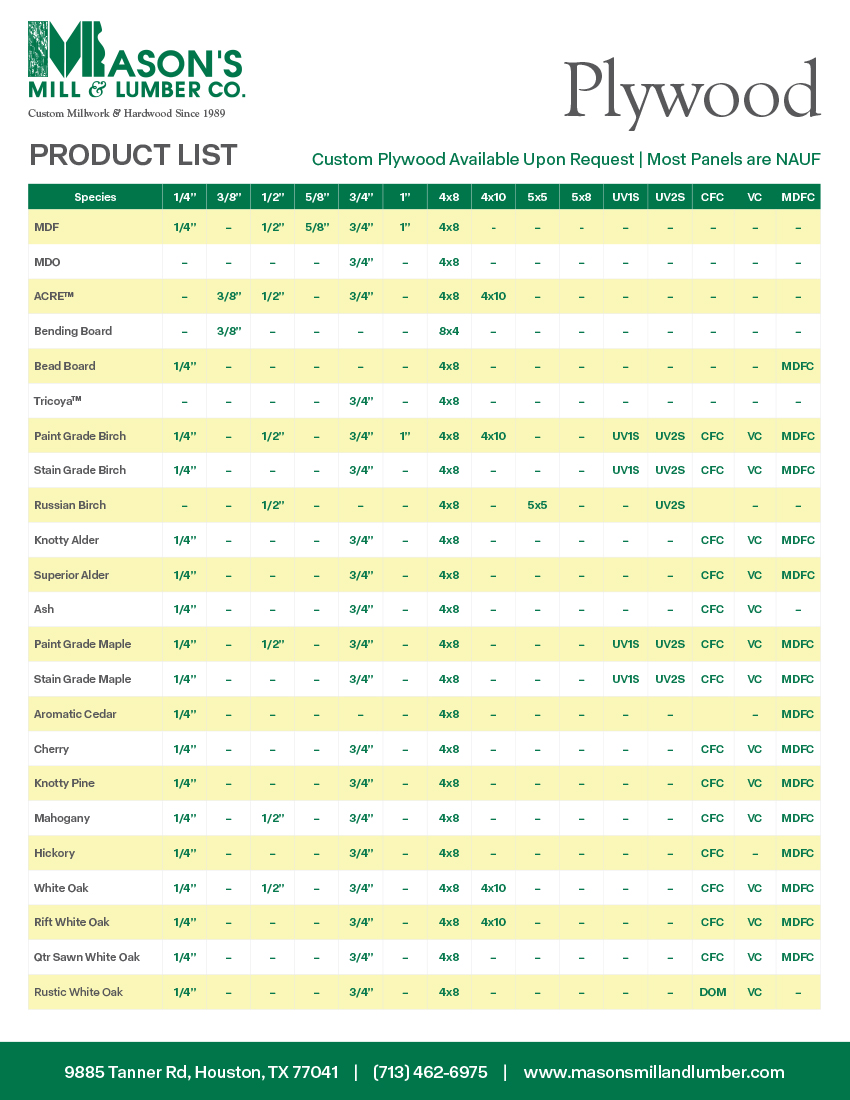Image resolution: width=850 pixels, height=1100 pixels.
Task: Click the Plywood page title
Action: tap(691, 92)
